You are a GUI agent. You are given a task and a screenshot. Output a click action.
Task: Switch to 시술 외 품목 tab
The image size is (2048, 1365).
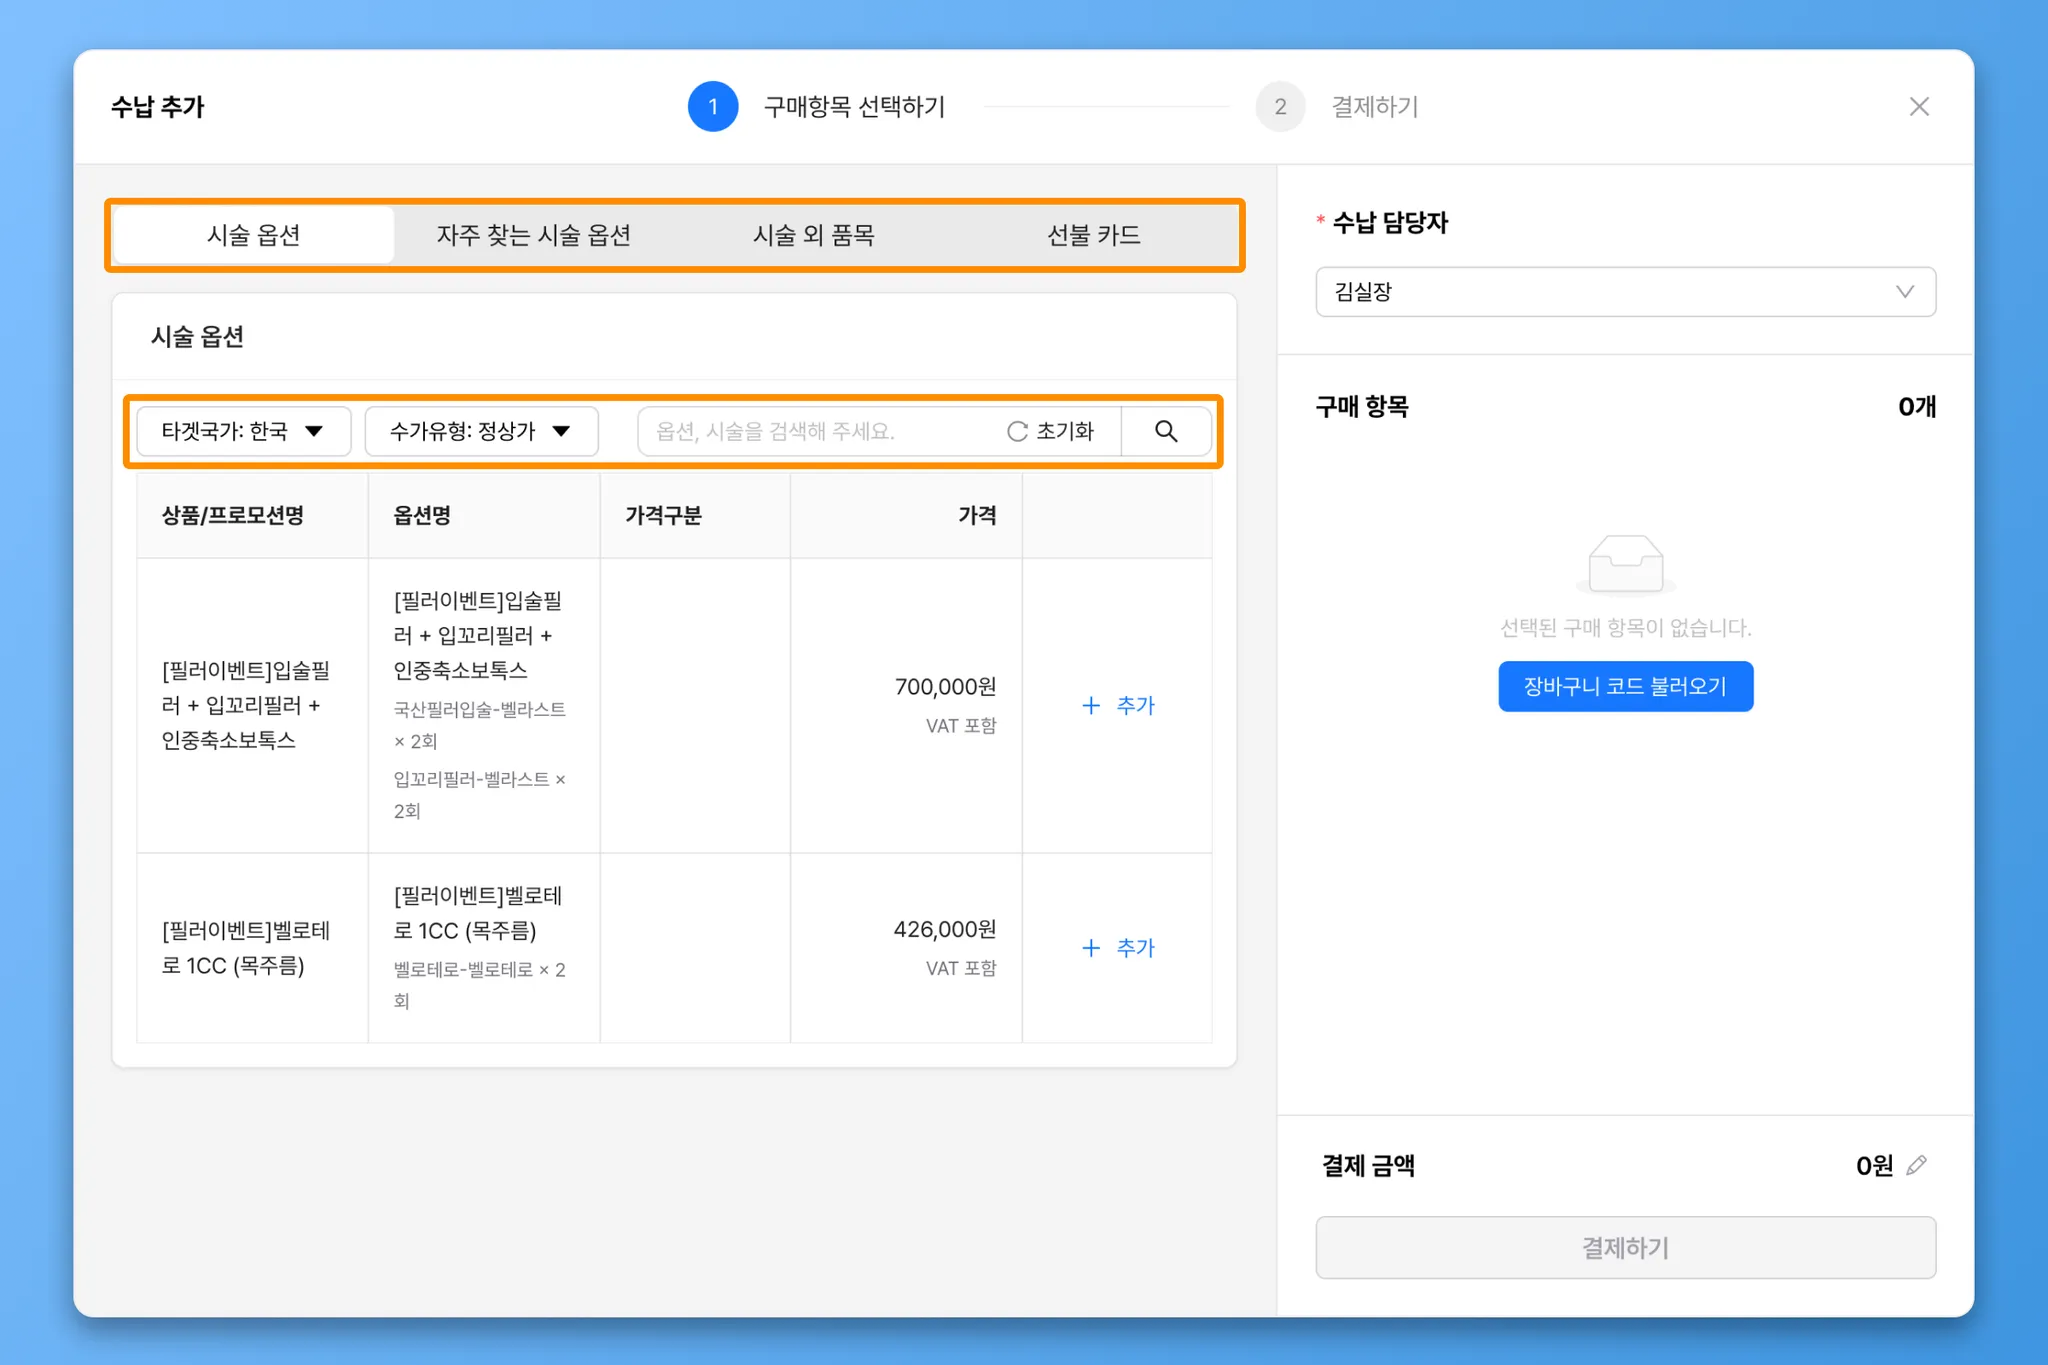click(813, 235)
